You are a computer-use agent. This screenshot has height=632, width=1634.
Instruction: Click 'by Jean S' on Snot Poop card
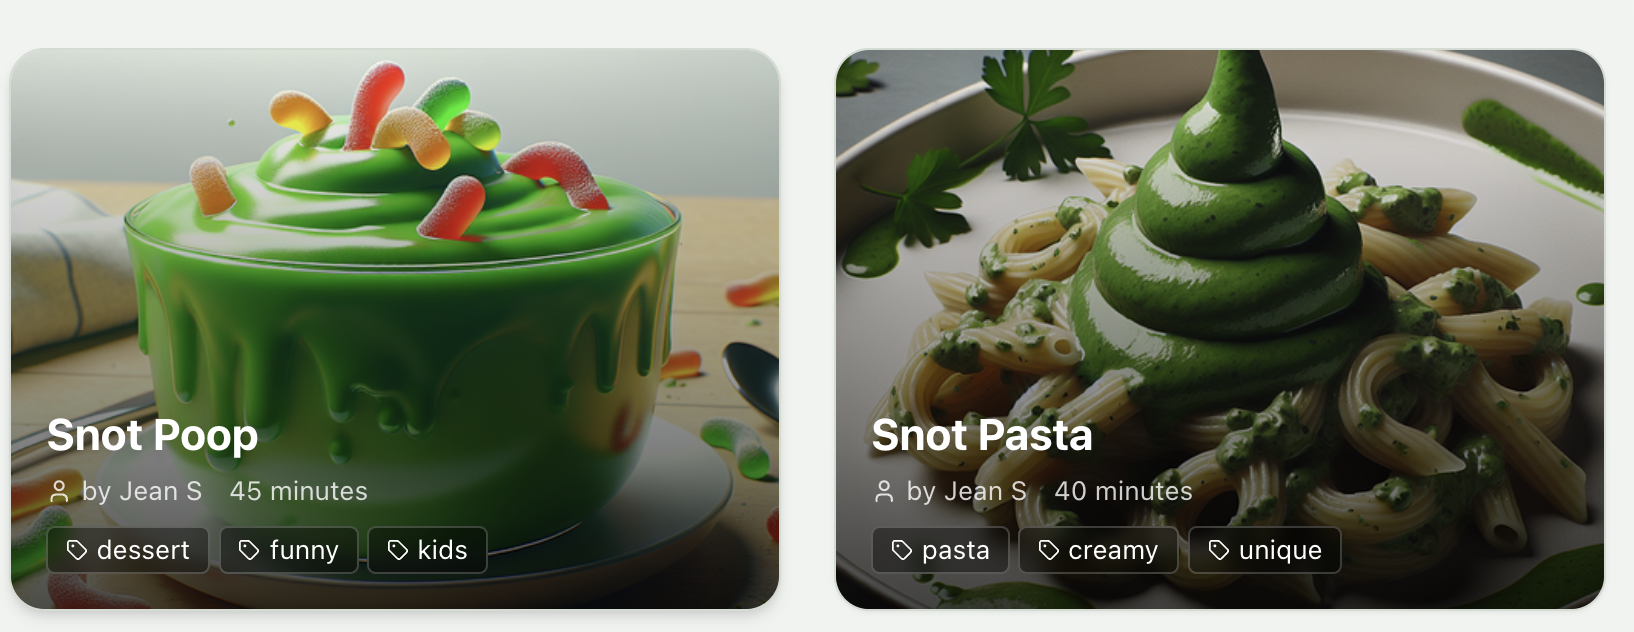coord(142,491)
